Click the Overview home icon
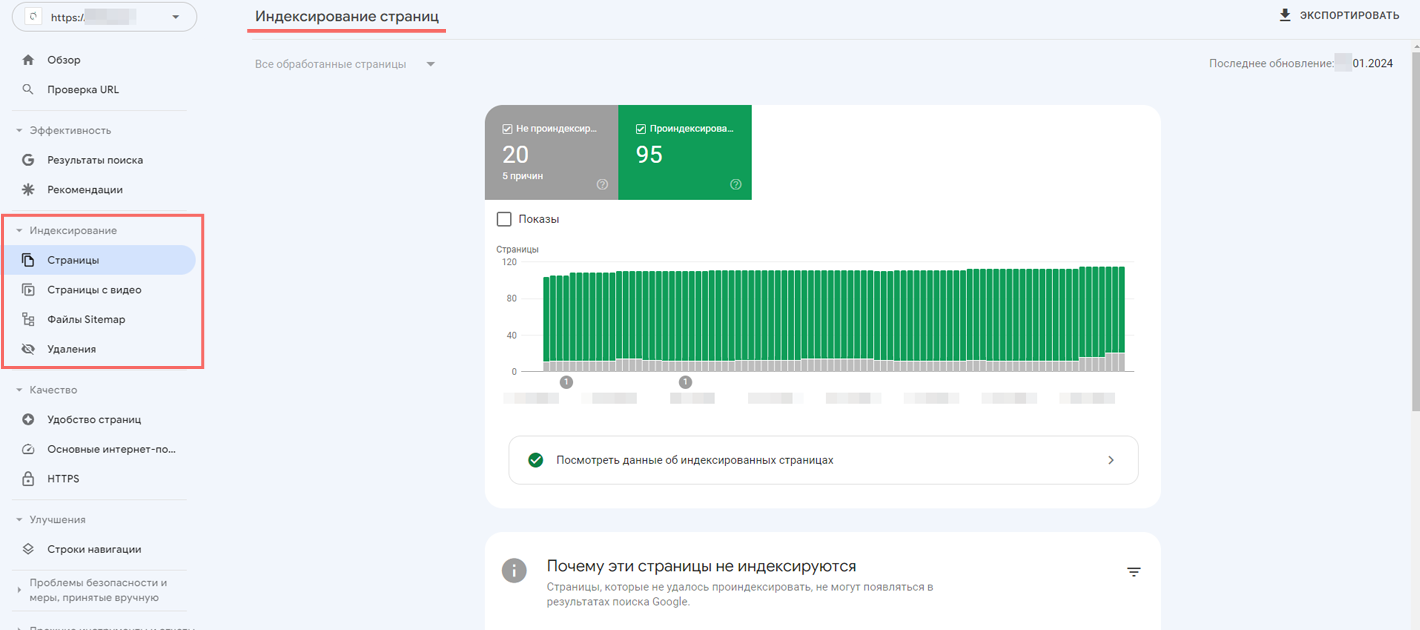1420x630 pixels. pos(28,60)
